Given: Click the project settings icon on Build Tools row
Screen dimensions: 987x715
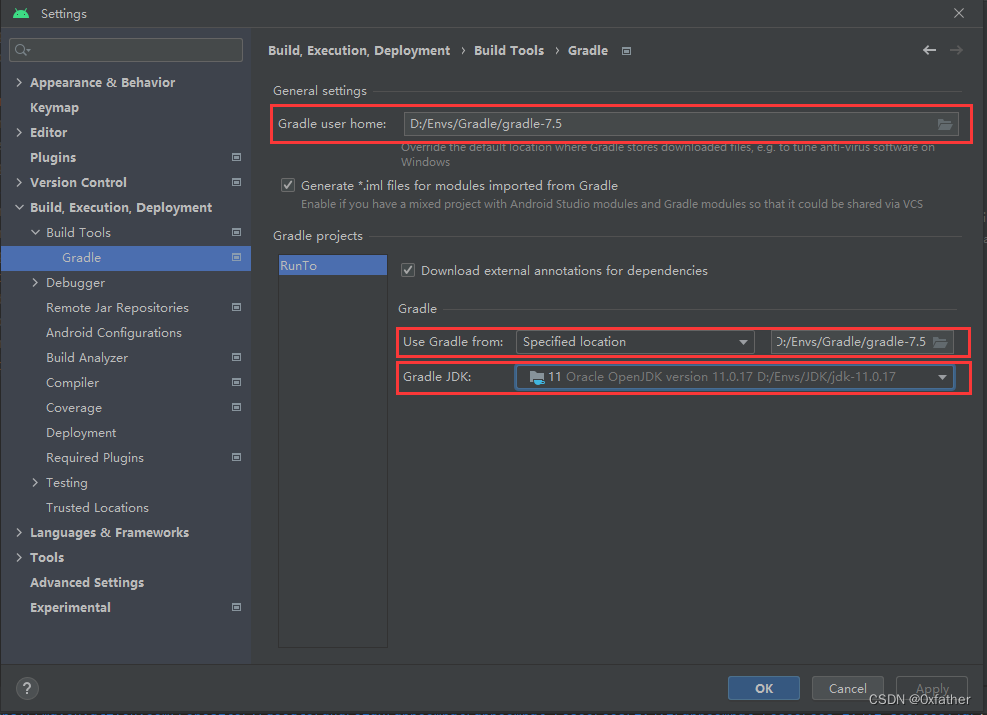Looking at the screenshot, I should (237, 232).
